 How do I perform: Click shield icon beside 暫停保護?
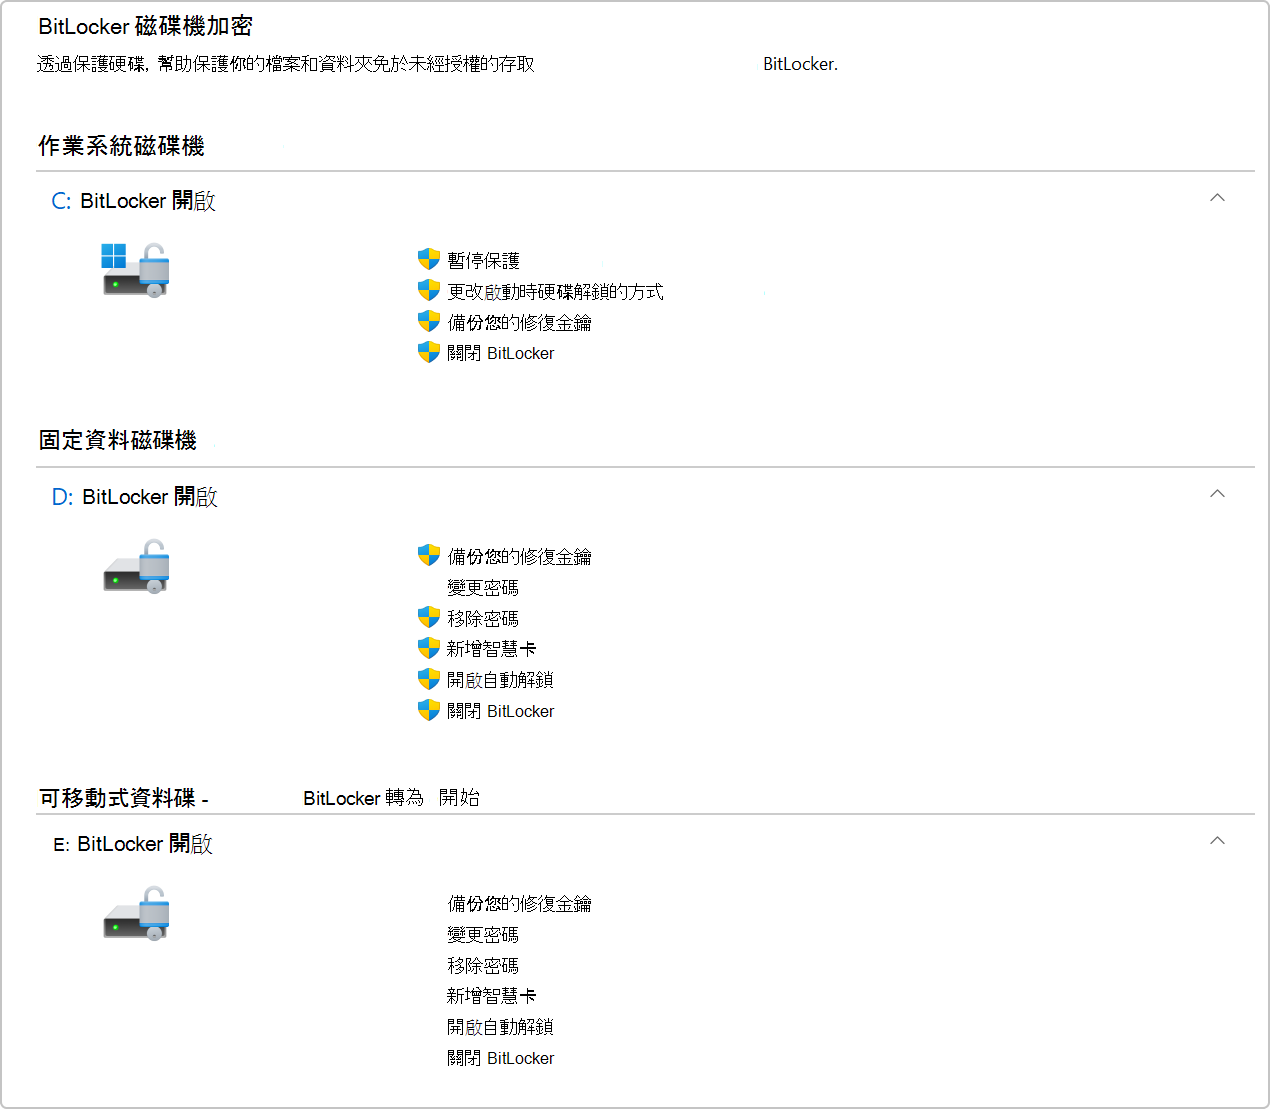pyautogui.click(x=429, y=260)
